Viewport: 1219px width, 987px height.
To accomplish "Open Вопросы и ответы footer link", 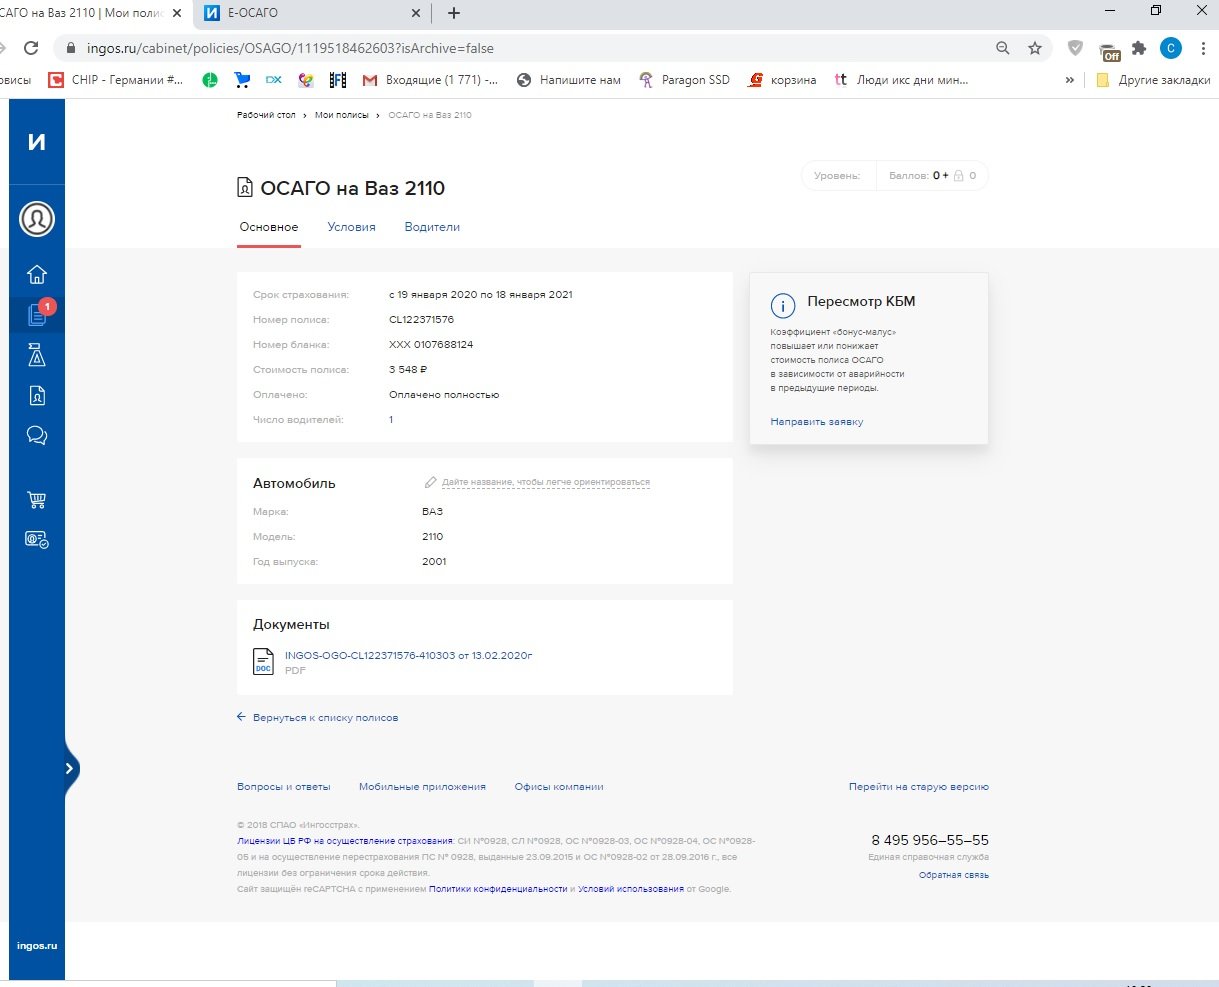I will 284,787.
